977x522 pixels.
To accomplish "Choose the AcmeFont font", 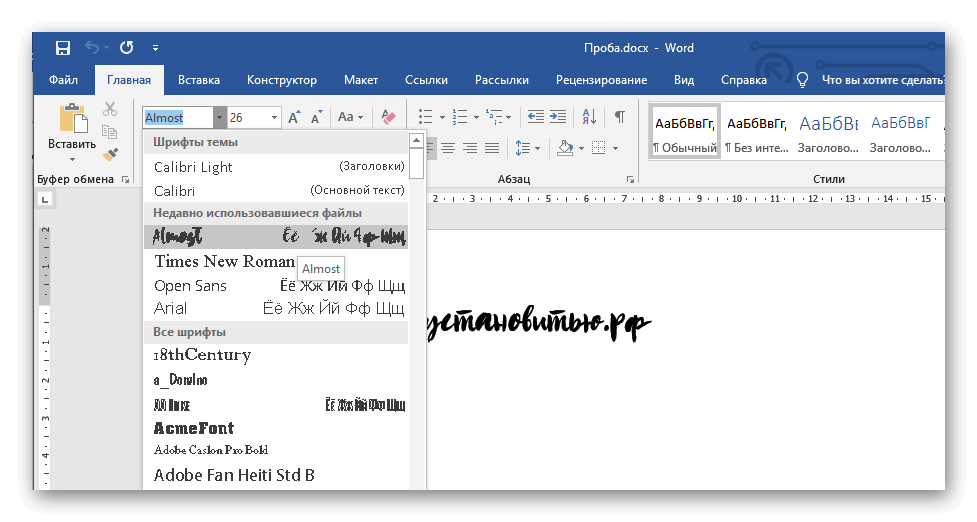I will point(276,428).
